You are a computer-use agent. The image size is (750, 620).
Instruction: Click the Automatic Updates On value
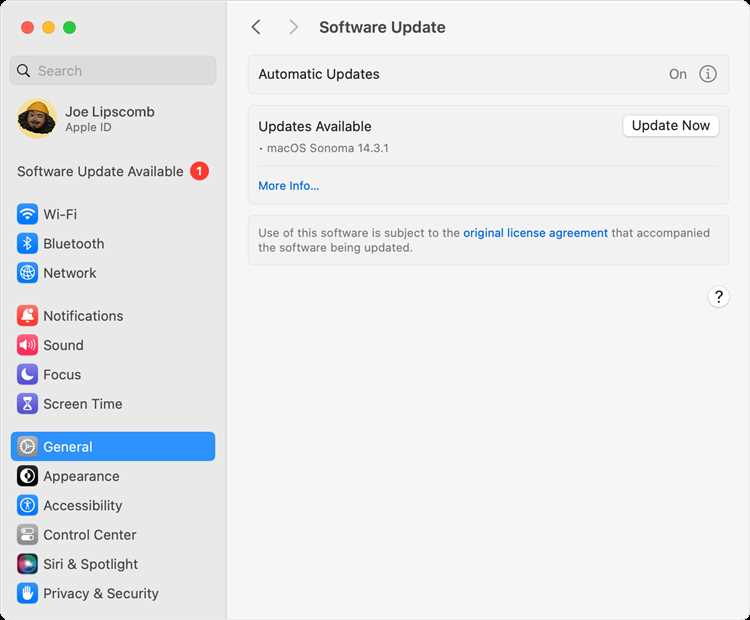(x=678, y=74)
